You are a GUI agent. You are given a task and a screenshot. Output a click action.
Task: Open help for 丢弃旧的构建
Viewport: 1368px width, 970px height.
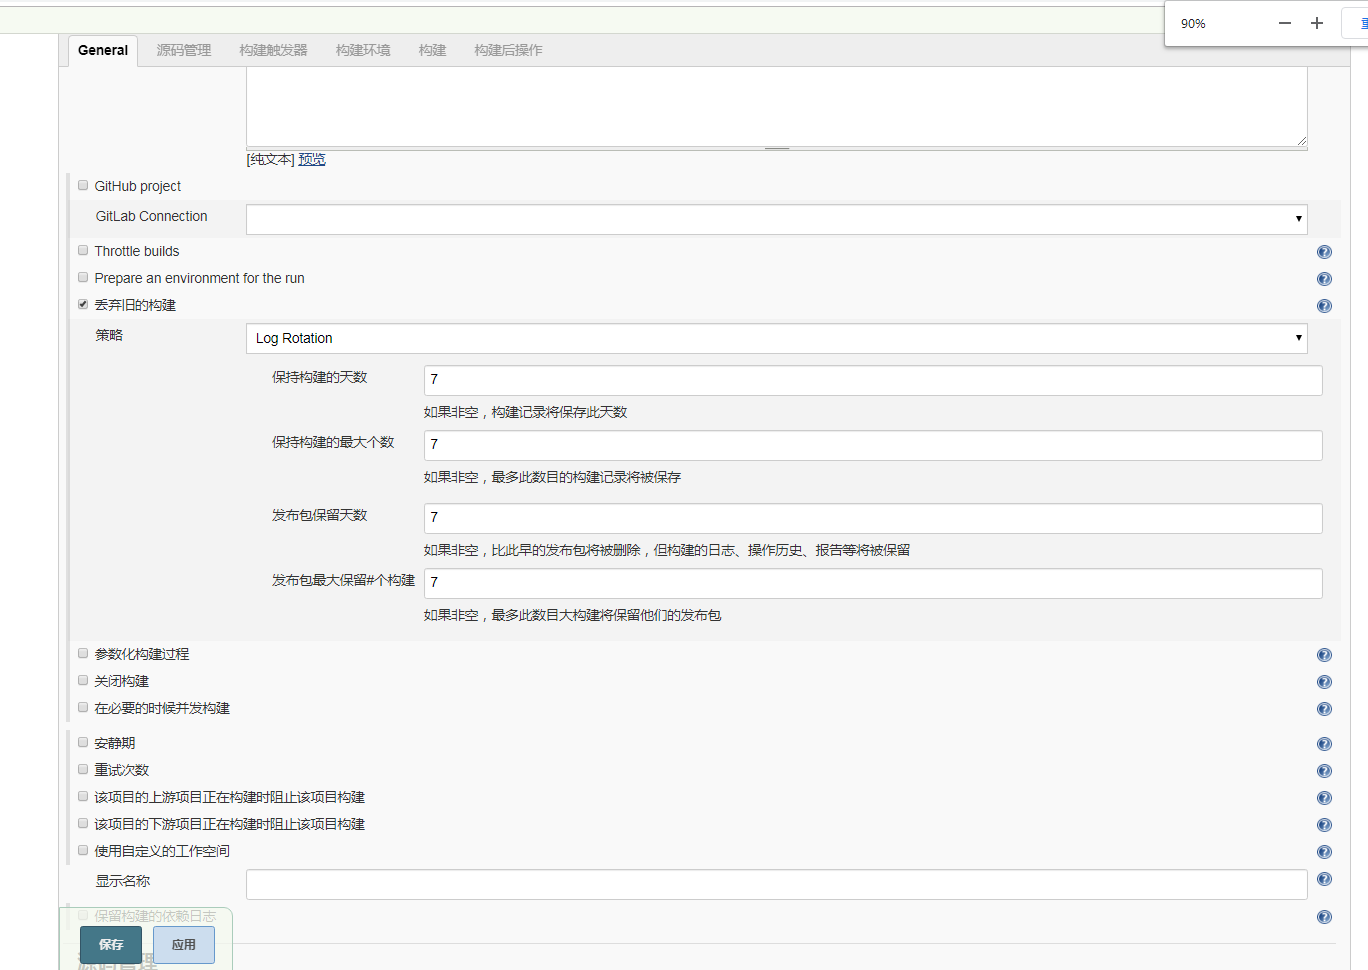coord(1324,306)
